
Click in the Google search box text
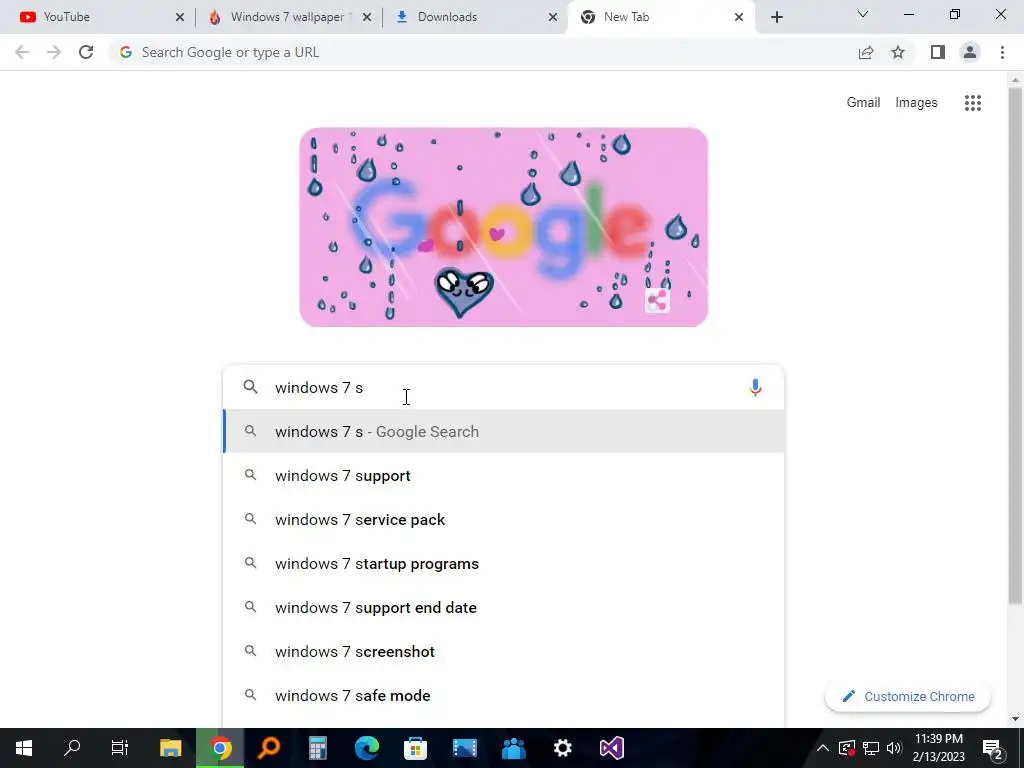pyautogui.click(x=503, y=387)
